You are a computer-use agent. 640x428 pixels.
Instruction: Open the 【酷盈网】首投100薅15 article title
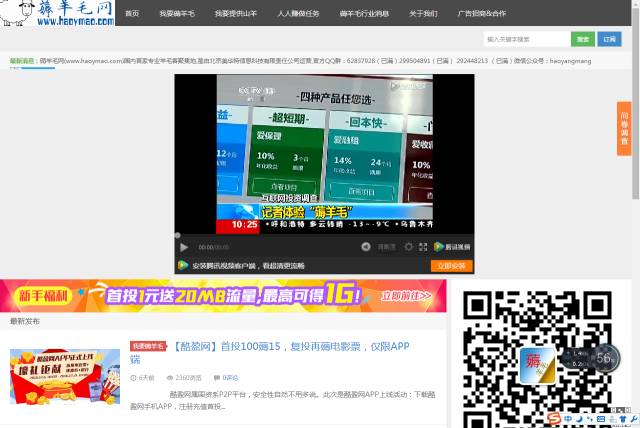[x=269, y=353]
